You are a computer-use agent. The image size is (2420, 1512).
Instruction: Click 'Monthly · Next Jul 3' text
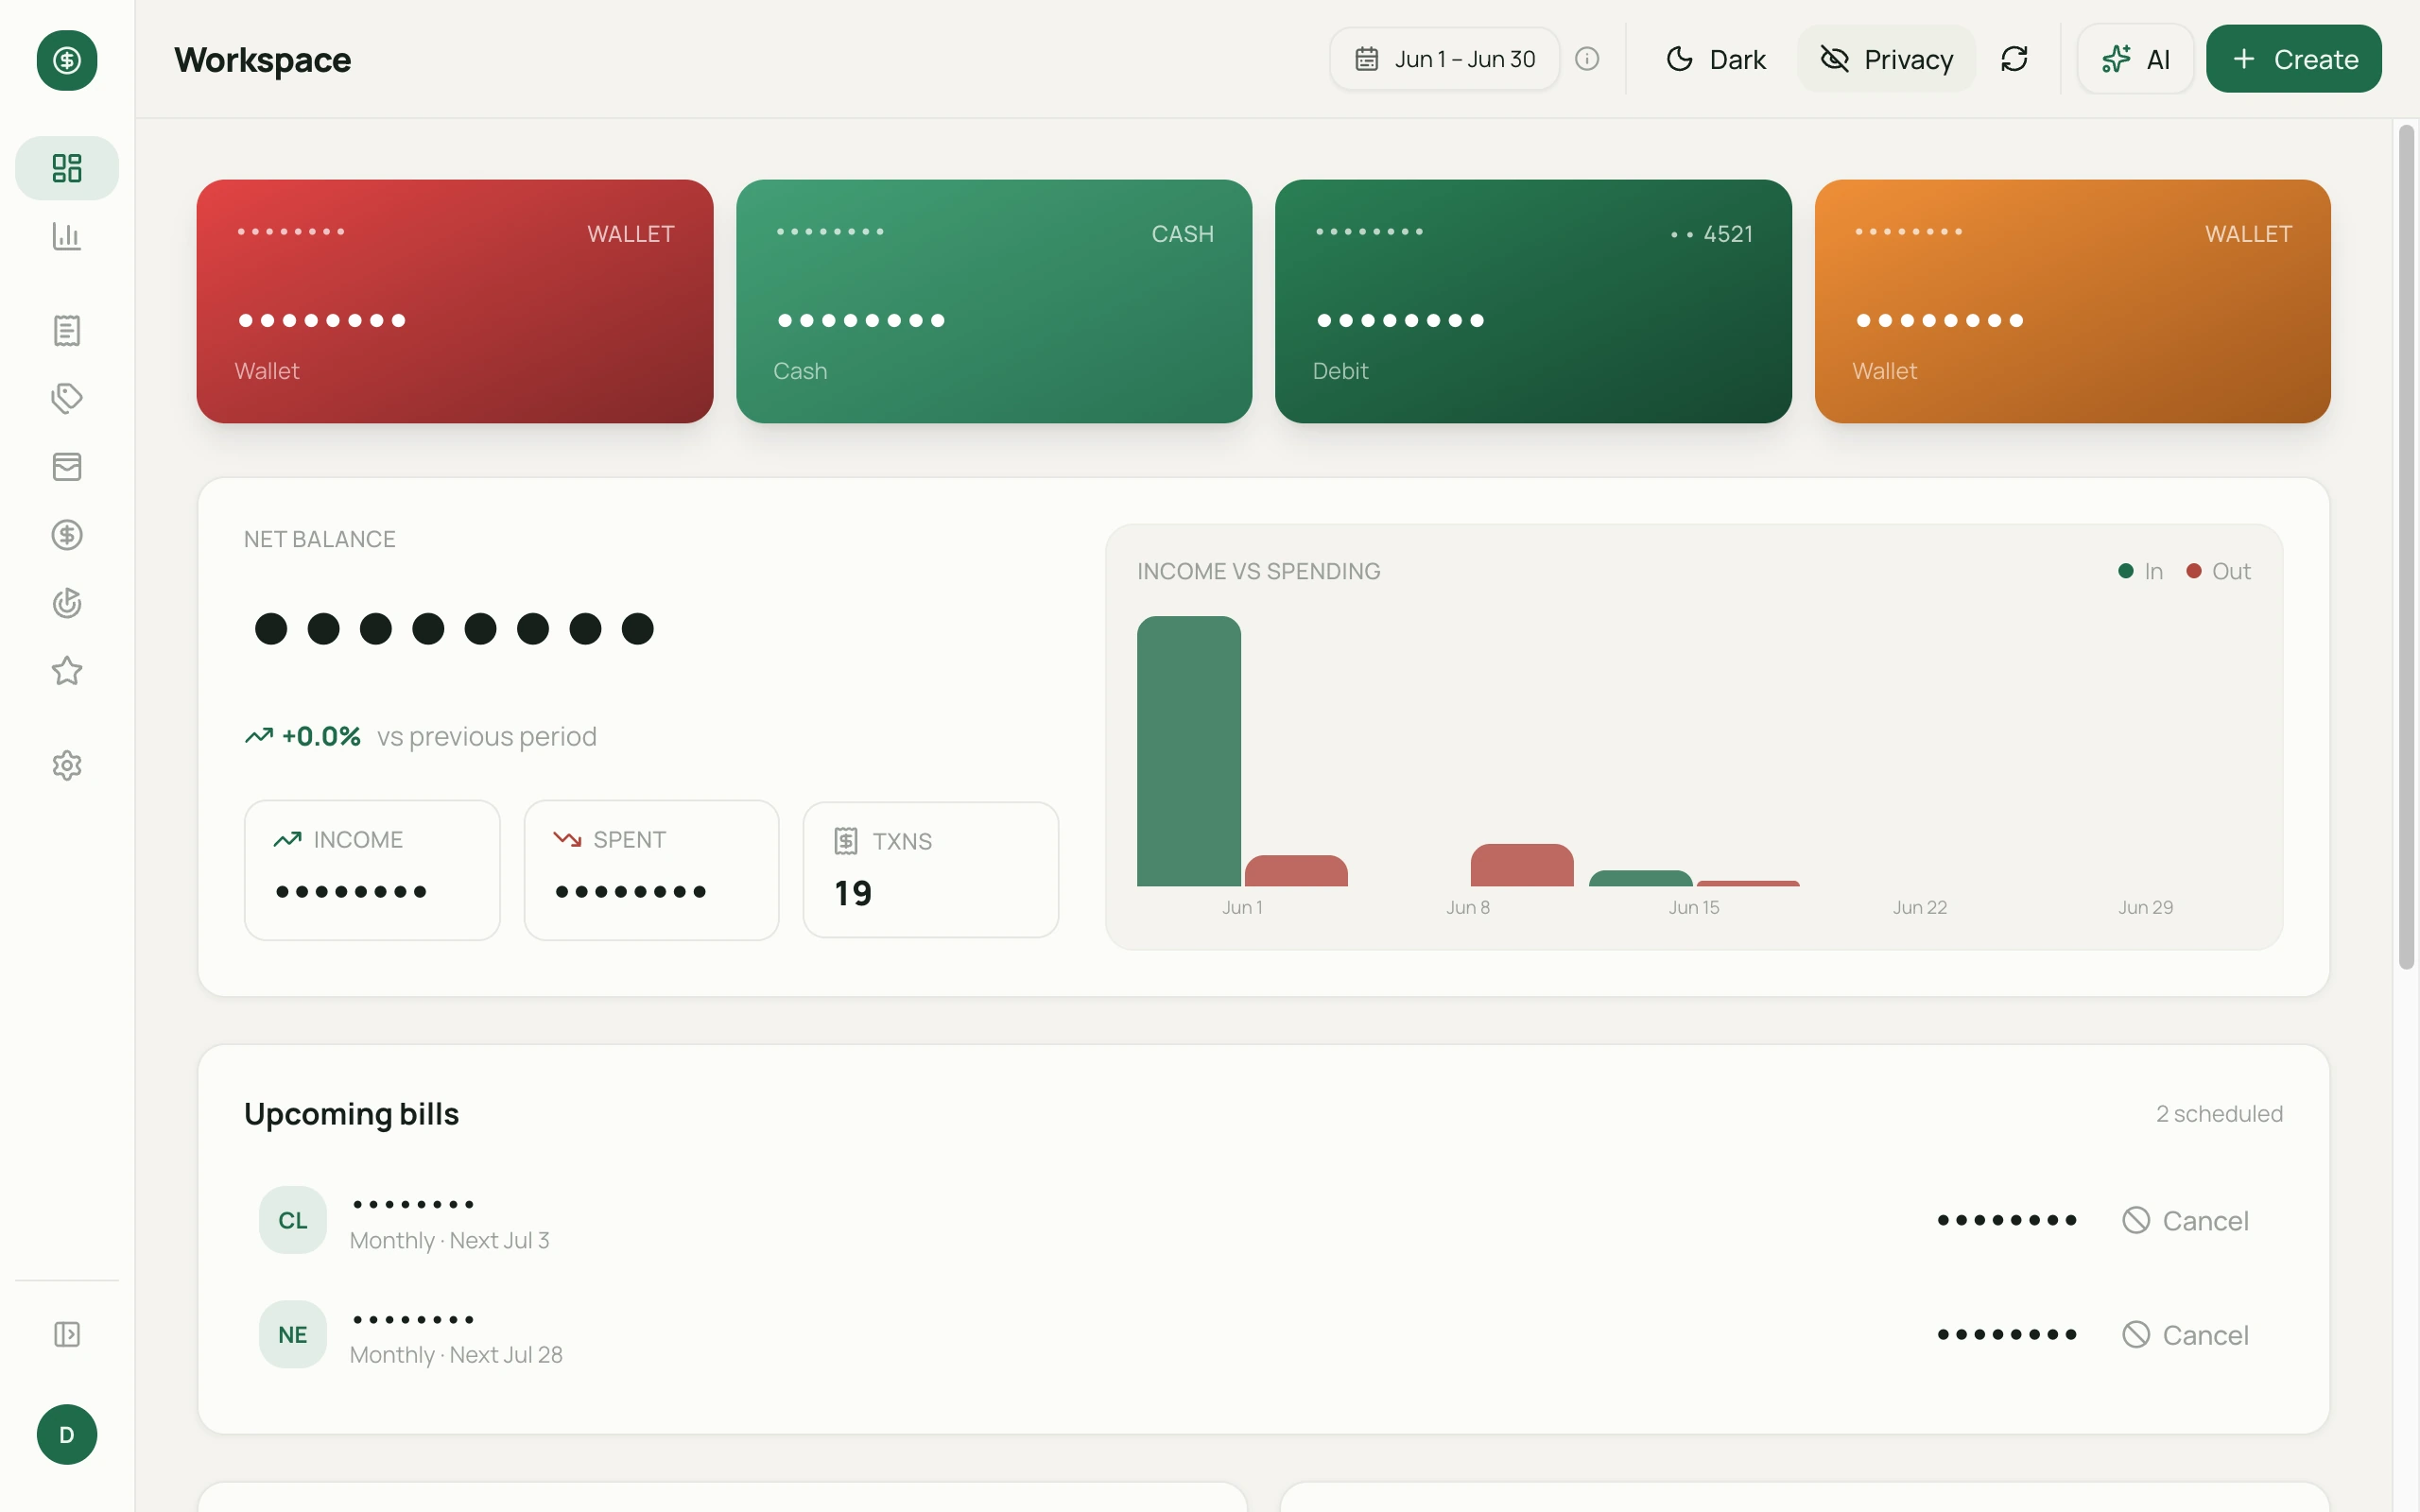(x=450, y=1241)
